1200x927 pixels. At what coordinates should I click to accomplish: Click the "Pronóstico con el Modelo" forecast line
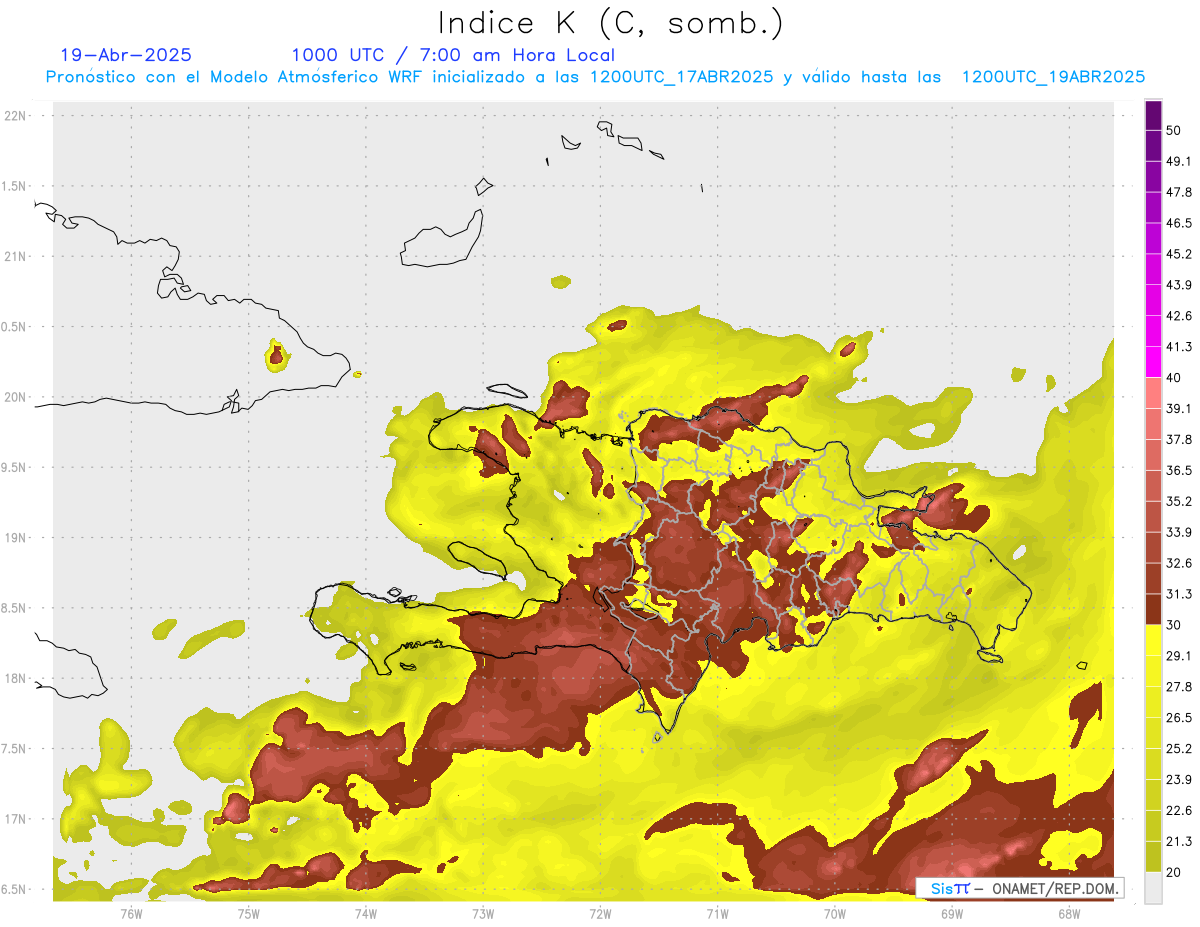point(595,77)
